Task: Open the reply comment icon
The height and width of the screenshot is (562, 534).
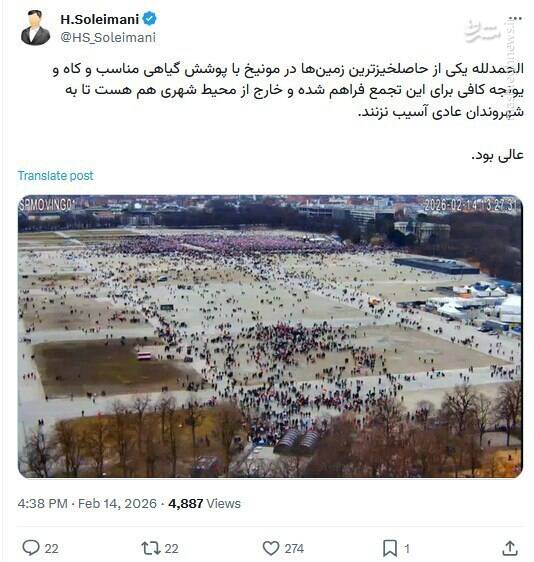Action: (x=31, y=548)
